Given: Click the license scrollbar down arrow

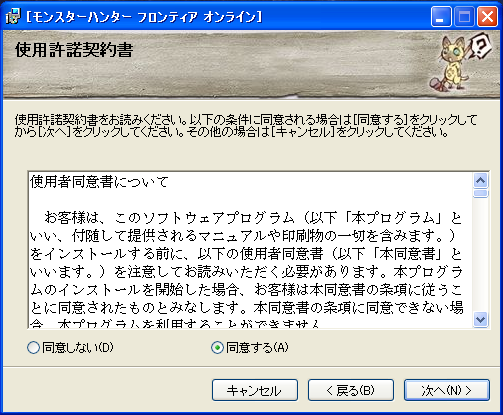Looking at the screenshot, I should tap(480, 320).
